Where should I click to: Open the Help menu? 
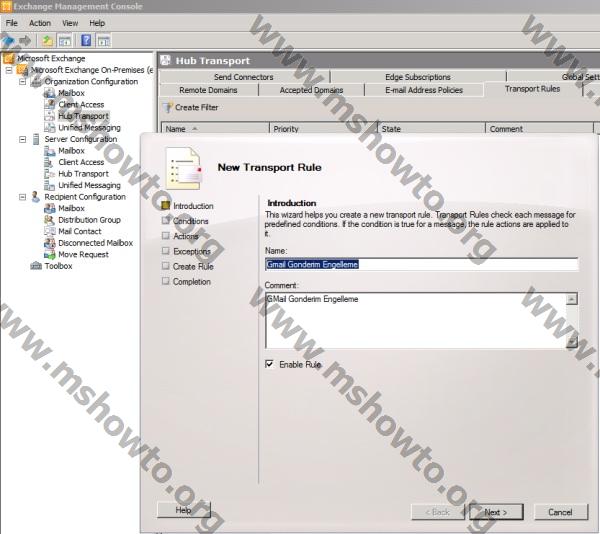click(97, 23)
